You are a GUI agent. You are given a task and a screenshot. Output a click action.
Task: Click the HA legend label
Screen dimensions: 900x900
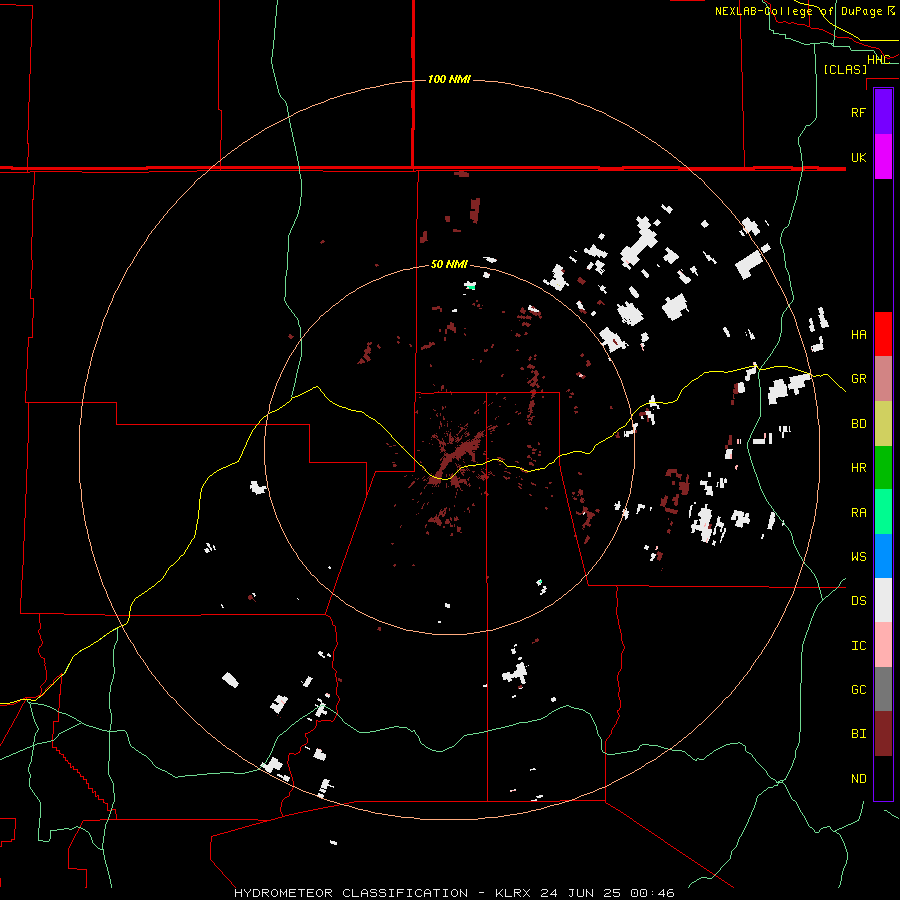[x=858, y=335]
